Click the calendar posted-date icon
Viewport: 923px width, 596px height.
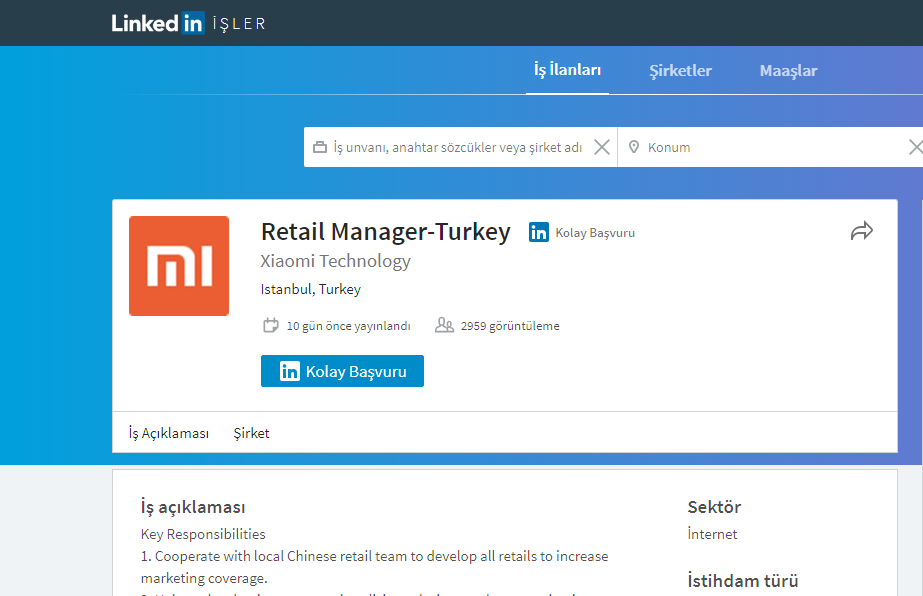click(270, 325)
